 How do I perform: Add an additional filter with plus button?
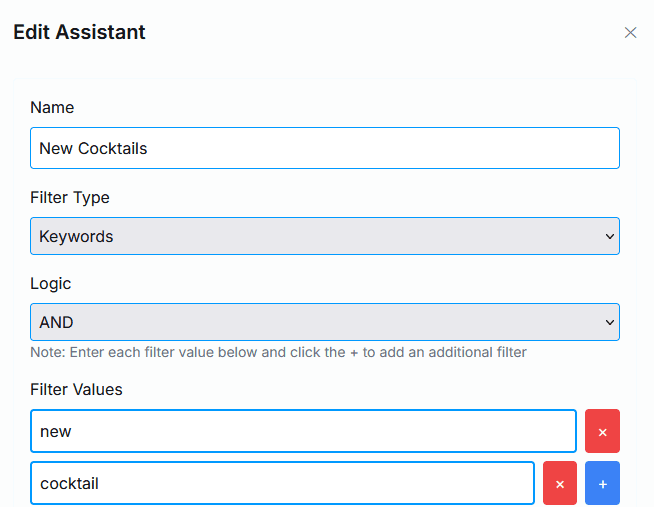(602, 483)
